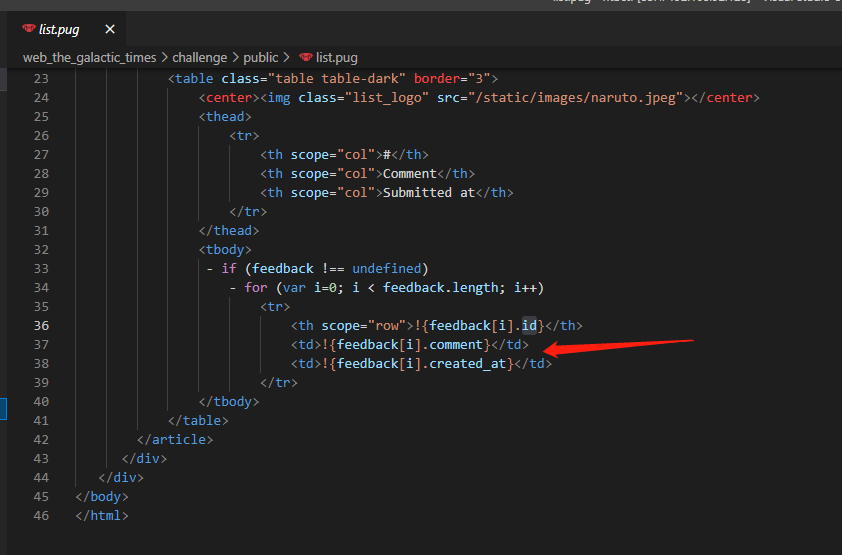Click line number 23 in the gutter
Viewport: 842px width, 555px height.
(x=41, y=79)
